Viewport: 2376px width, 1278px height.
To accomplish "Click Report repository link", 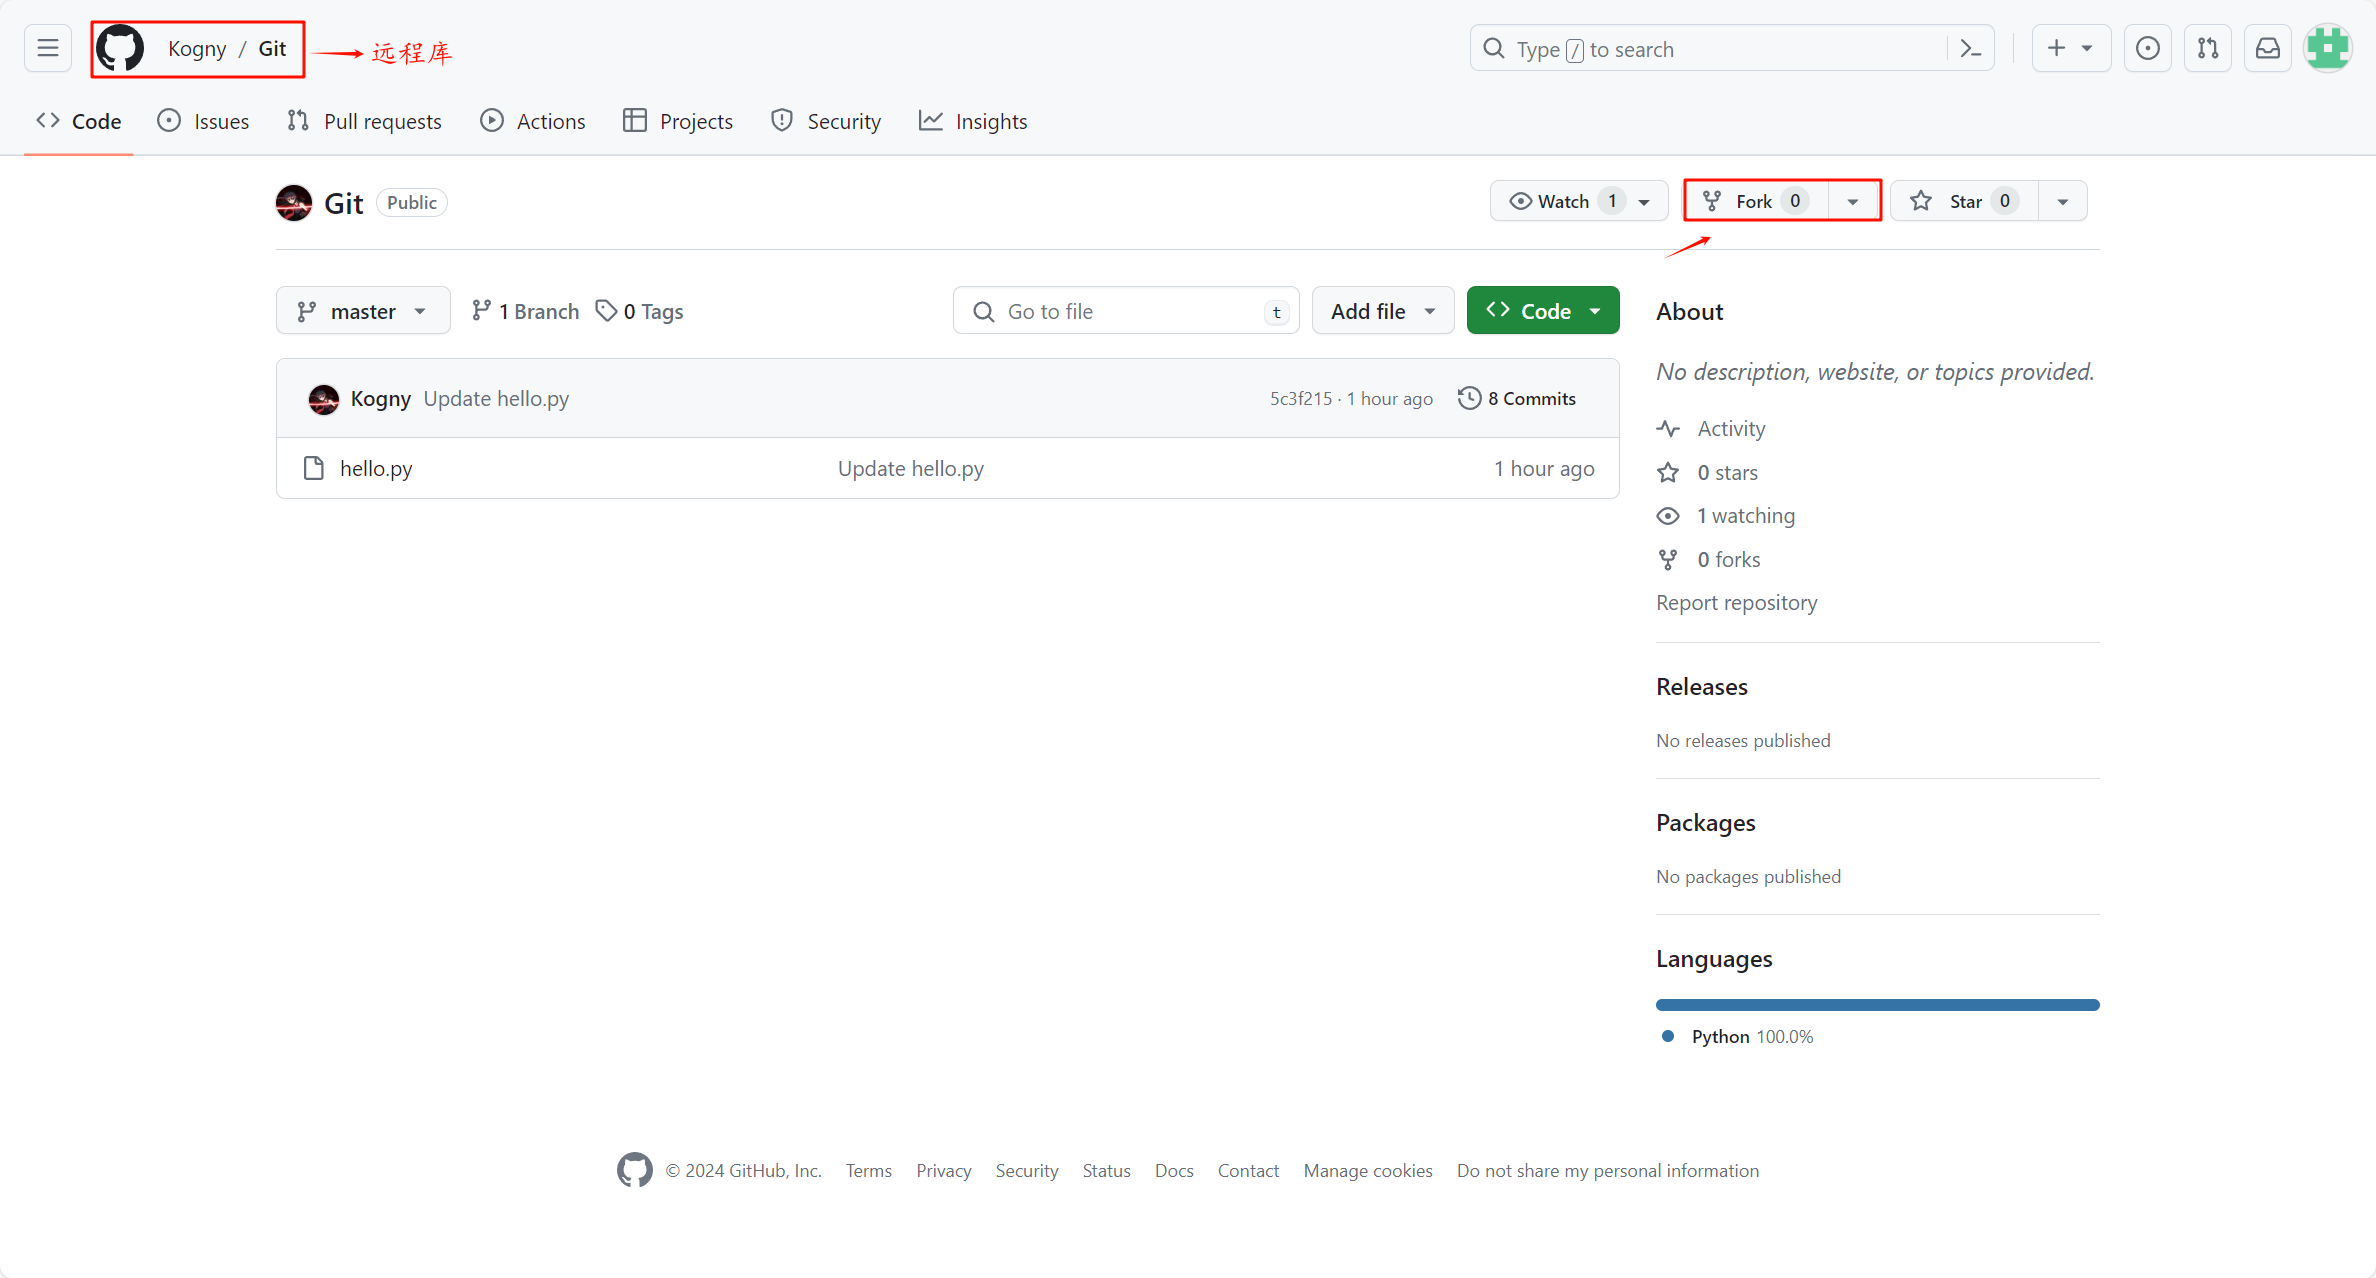I will point(1737,603).
